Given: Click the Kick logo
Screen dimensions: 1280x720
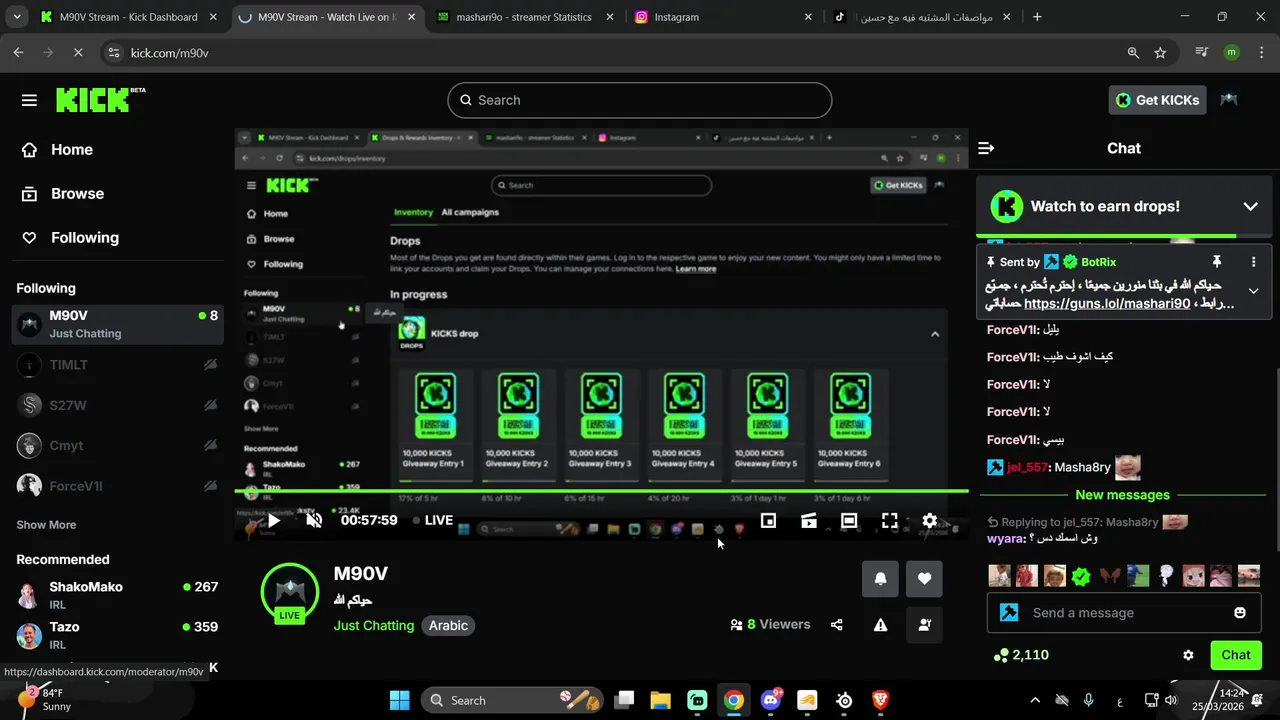Looking at the screenshot, I should [x=100, y=99].
